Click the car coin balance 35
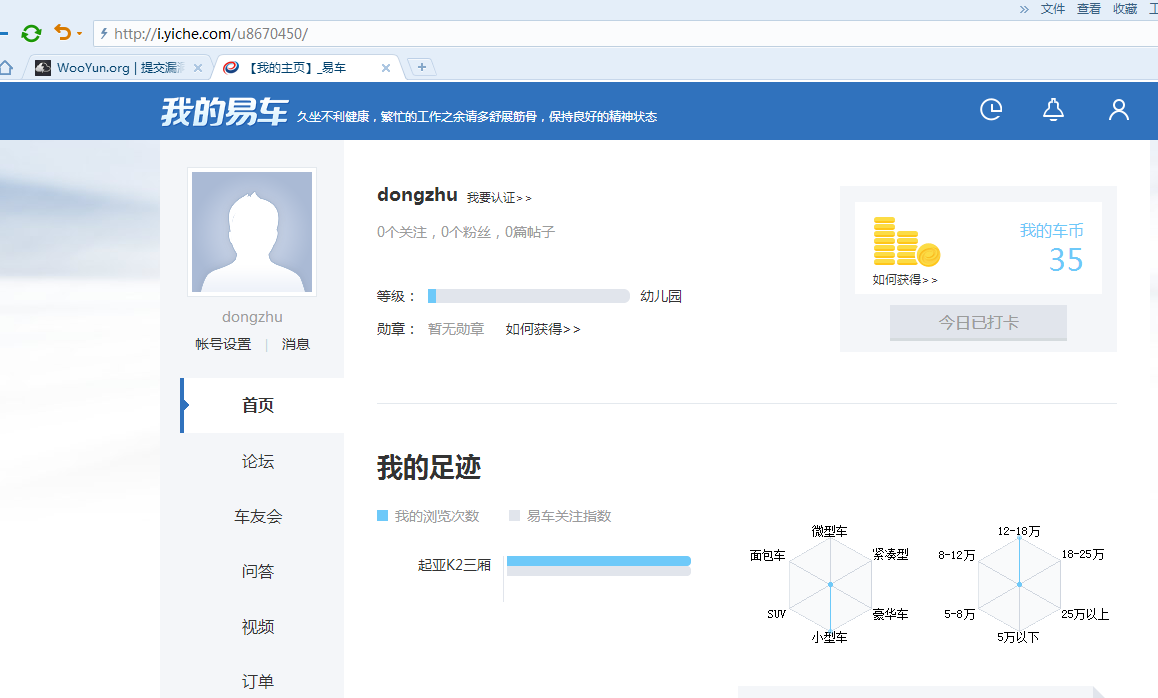 pyautogui.click(x=1066, y=260)
